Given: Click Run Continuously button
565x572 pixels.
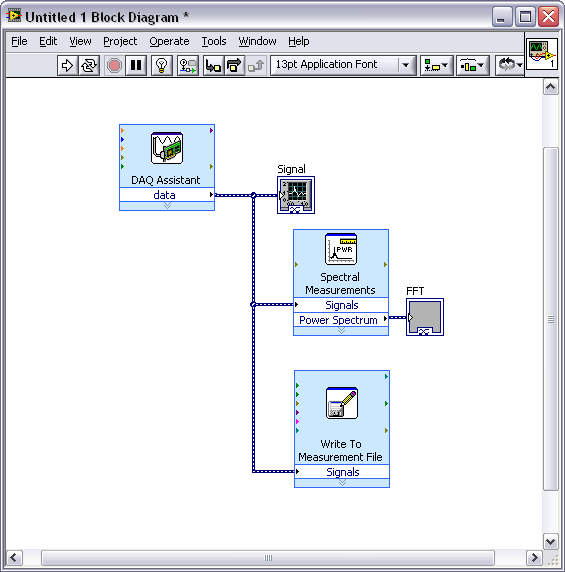Looking at the screenshot, I should (89, 66).
